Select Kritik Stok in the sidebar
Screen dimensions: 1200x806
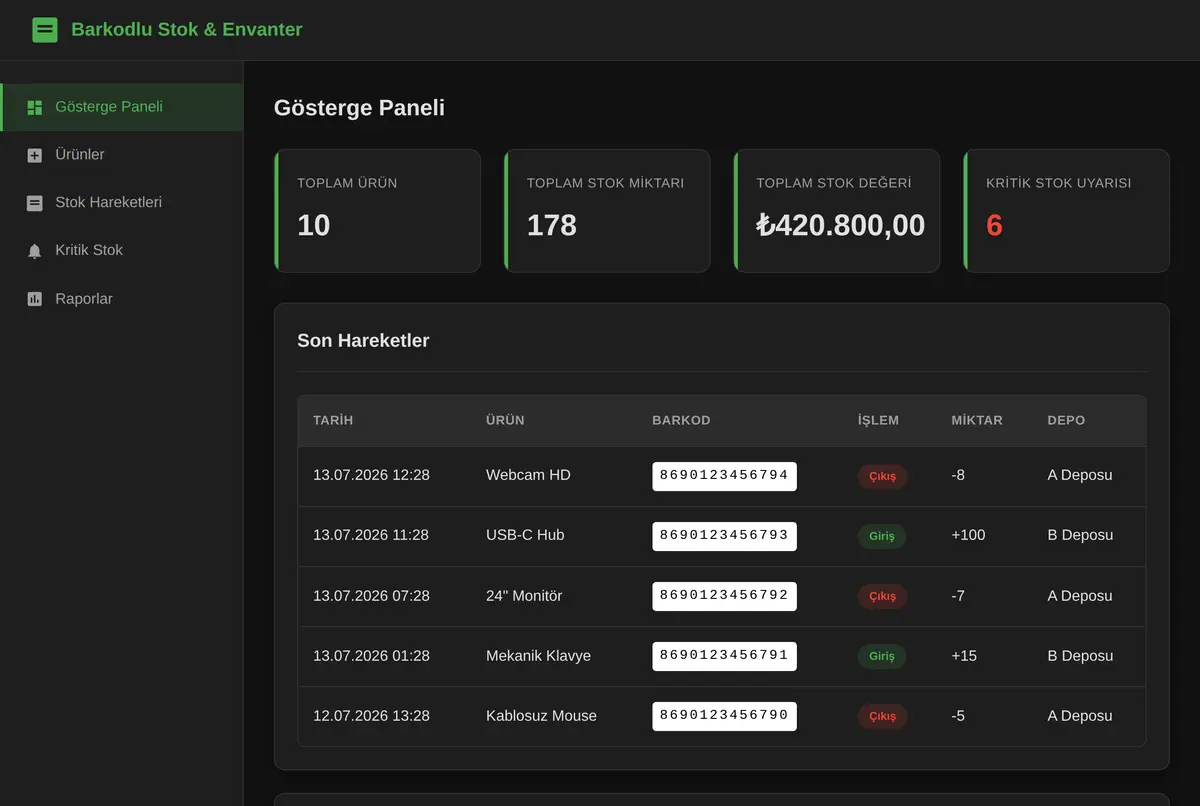[x=122, y=251]
